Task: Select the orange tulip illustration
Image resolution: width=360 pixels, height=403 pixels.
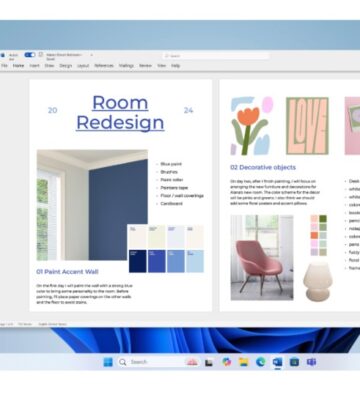Action: (252, 126)
